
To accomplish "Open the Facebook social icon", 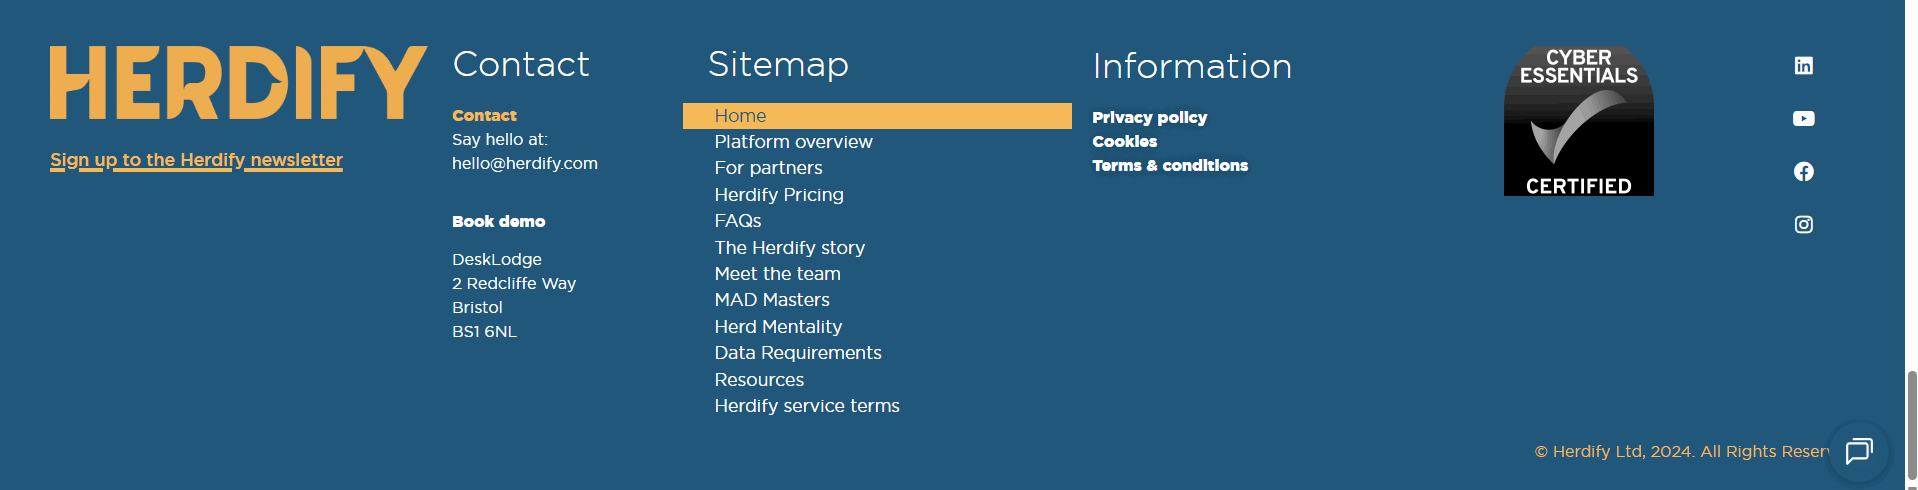I will 1803,172.
